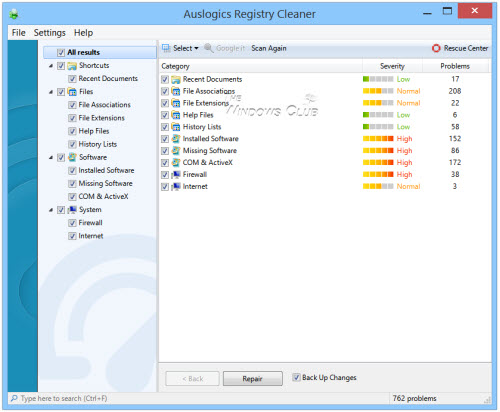Click the COM & ActiveX row icon
Viewport: 500px width, 412px height.
click(x=176, y=163)
